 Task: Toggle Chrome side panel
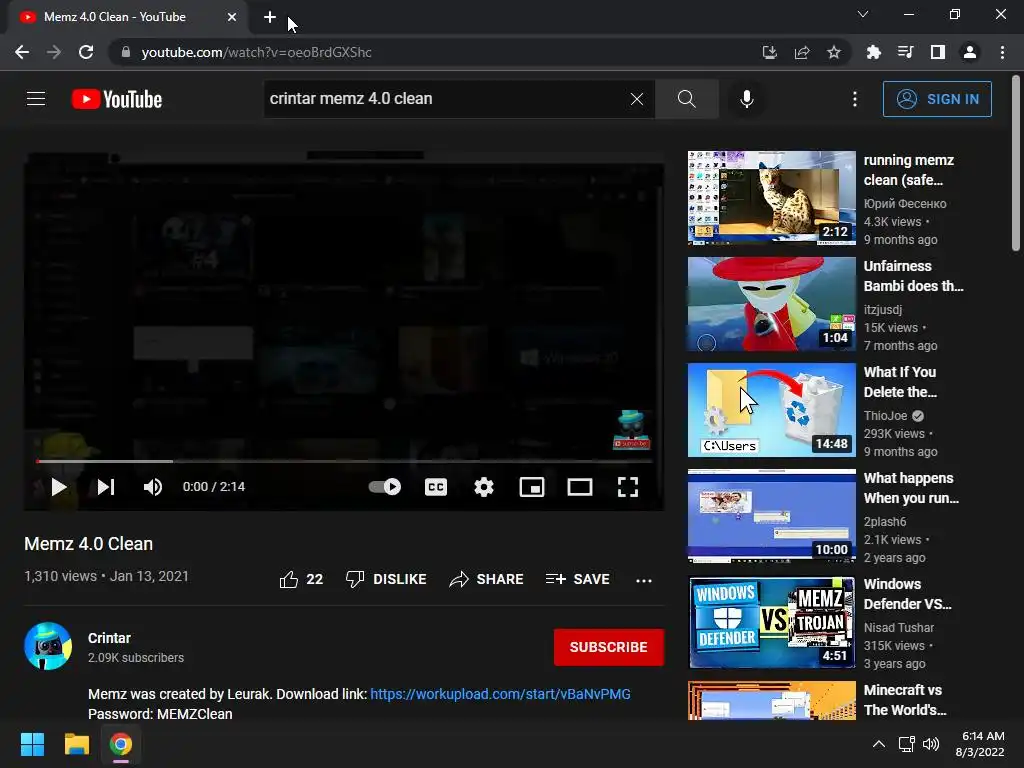pos(938,52)
